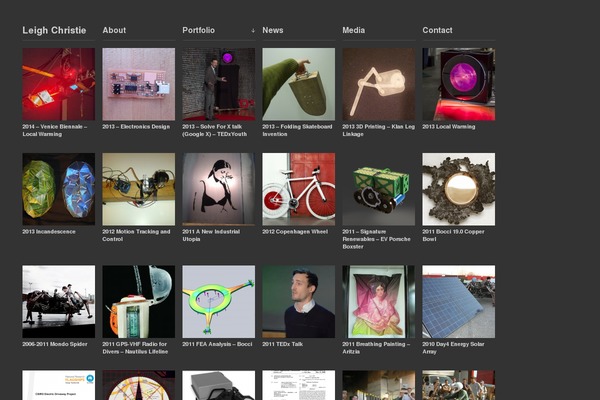
Task: Click '2013 3D Printing – Klan Leg Linkage' title
Action: pyautogui.click(x=378, y=130)
